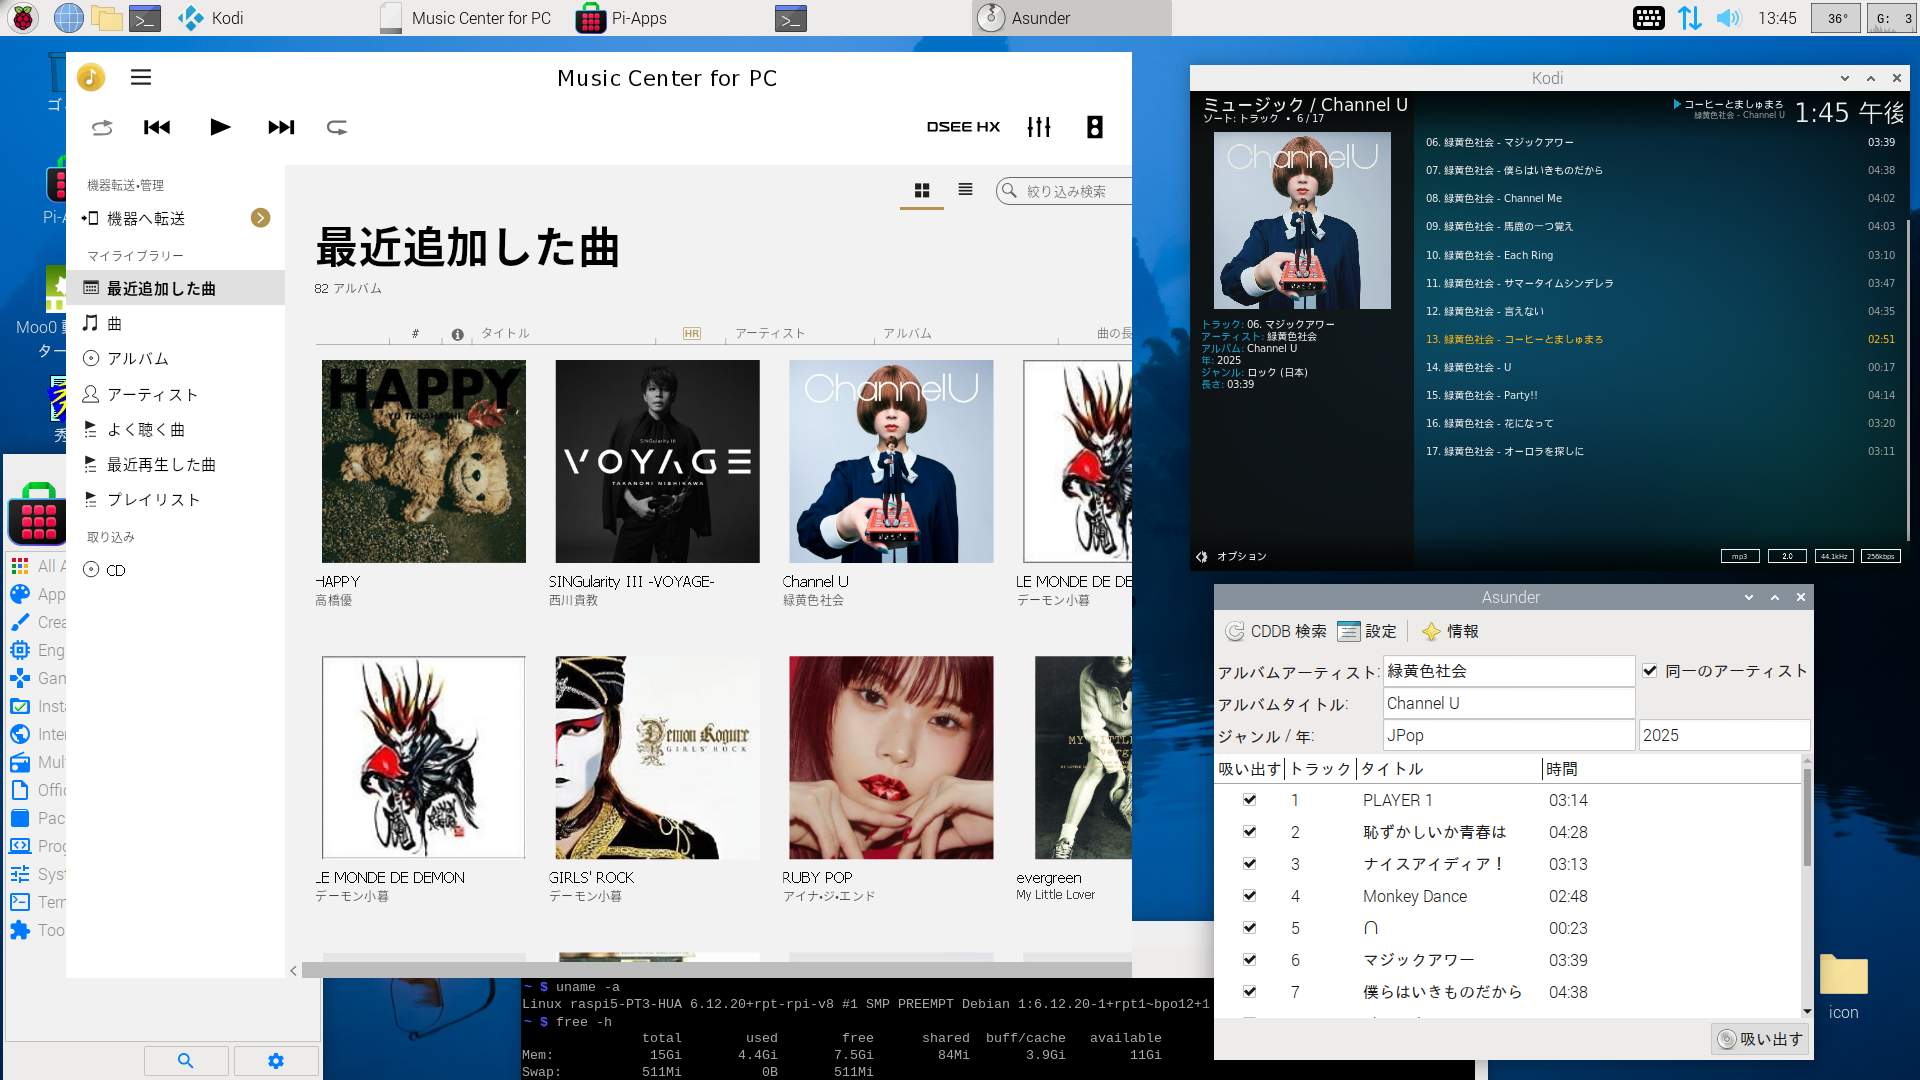This screenshot has height=1080, width=1920.
Task: Start playback with the play button
Action: [220, 127]
